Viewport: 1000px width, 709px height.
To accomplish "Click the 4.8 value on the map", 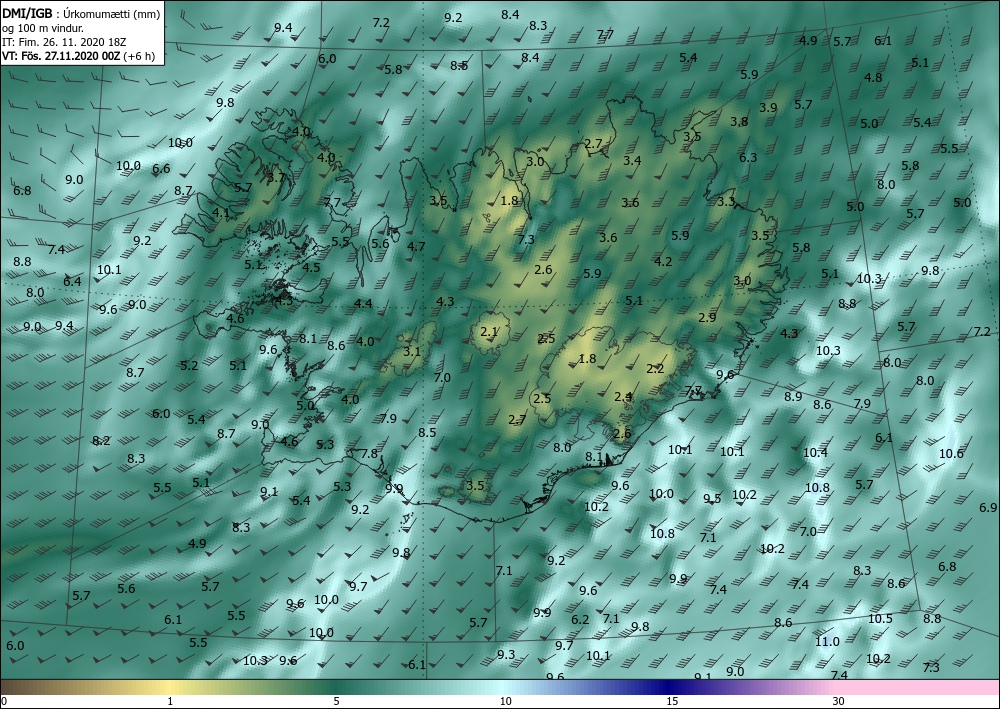I will pos(872,77).
